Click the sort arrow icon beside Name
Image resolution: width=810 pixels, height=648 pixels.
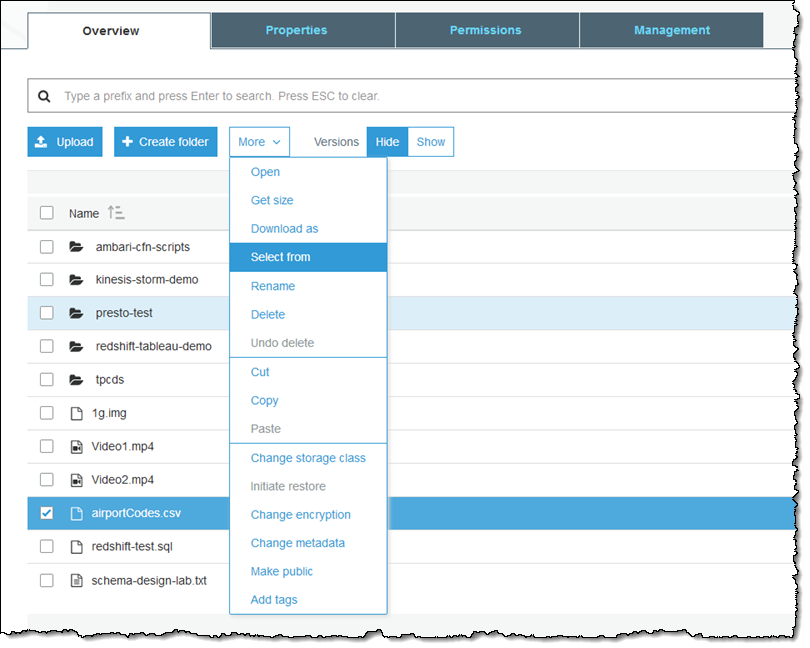116,213
